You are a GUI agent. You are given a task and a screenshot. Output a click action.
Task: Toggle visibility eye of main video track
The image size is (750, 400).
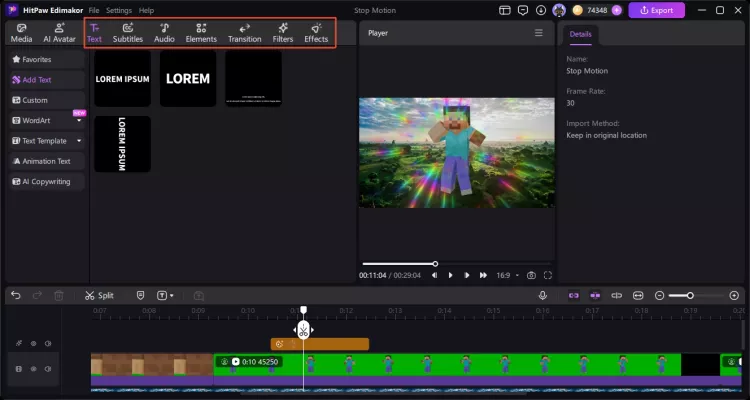pyautogui.click(x=33, y=369)
